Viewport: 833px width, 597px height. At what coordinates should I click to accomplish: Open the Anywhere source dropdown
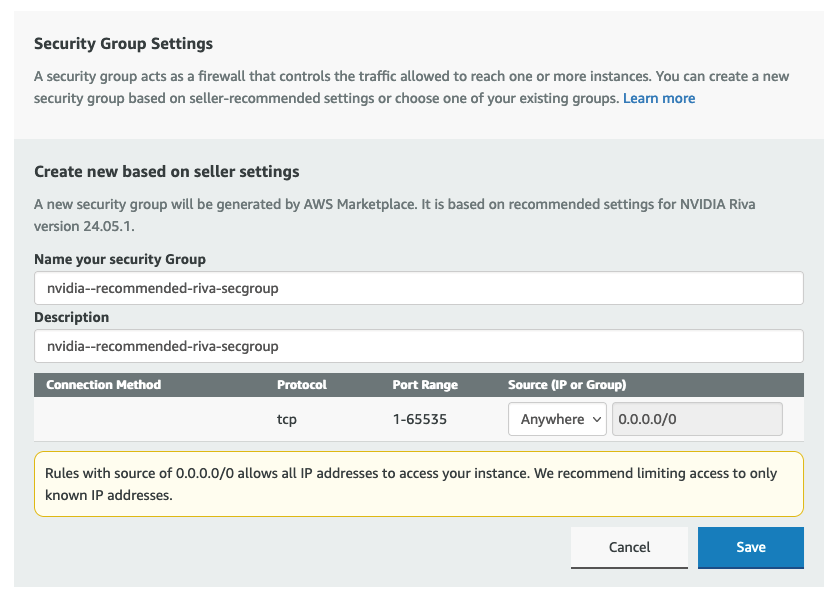(556, 419)
